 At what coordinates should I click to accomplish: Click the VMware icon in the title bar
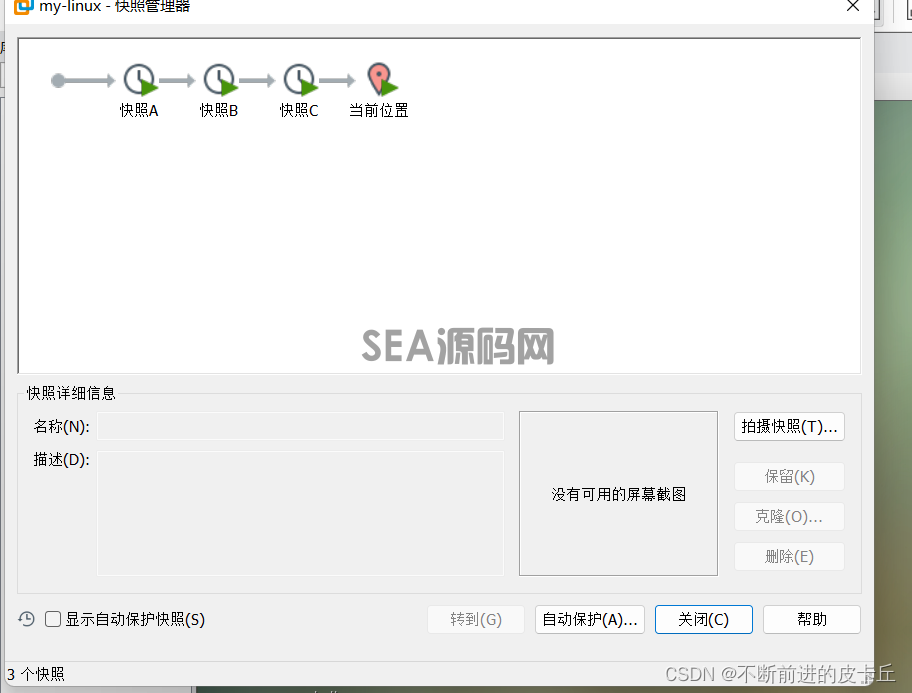tap(23, 6)
